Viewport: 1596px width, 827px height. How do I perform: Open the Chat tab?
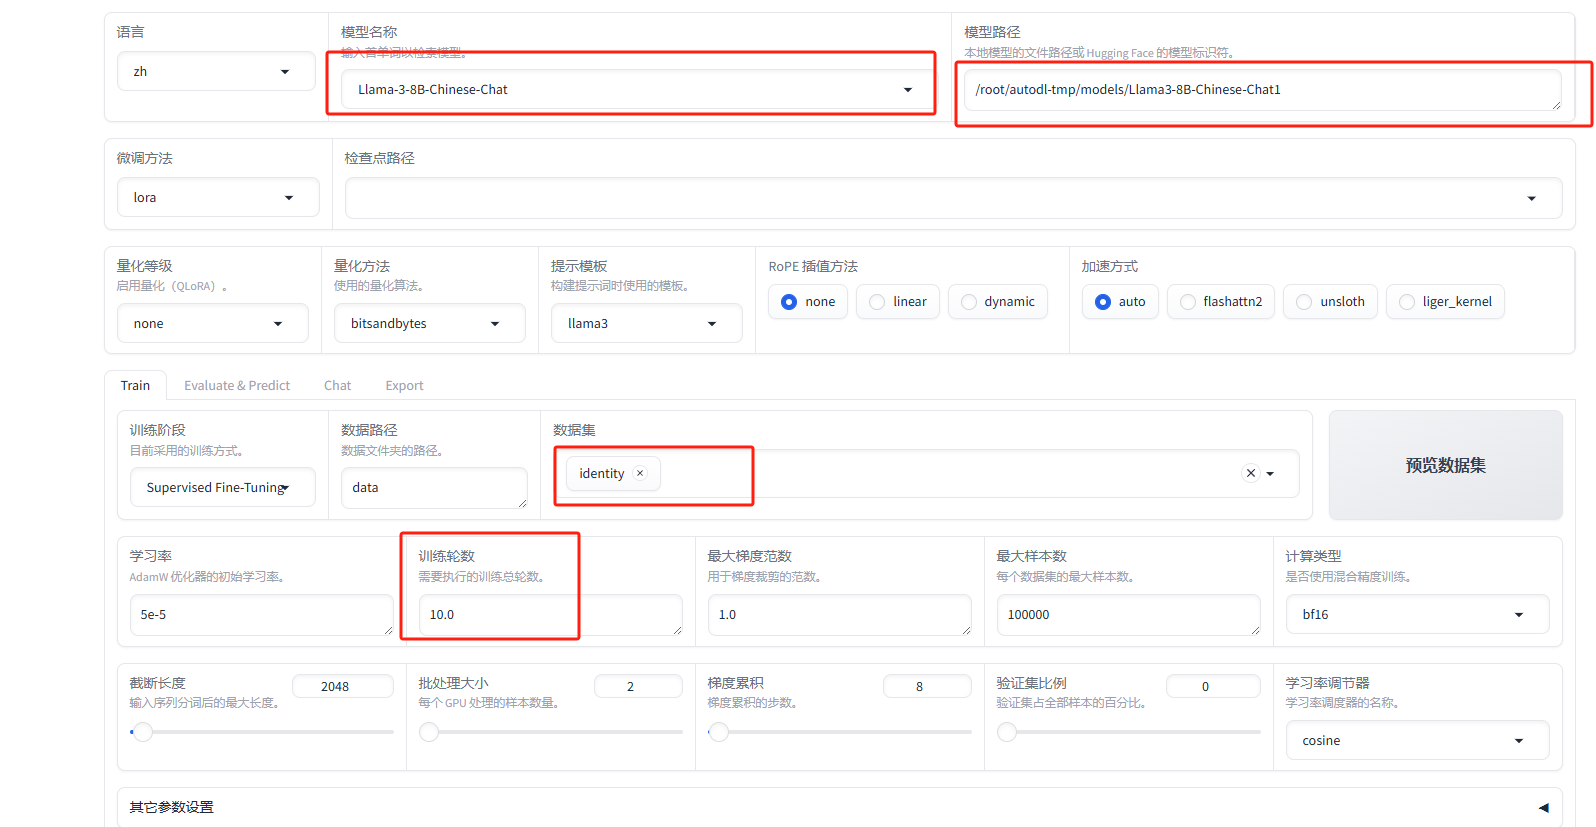pos(337,386)
